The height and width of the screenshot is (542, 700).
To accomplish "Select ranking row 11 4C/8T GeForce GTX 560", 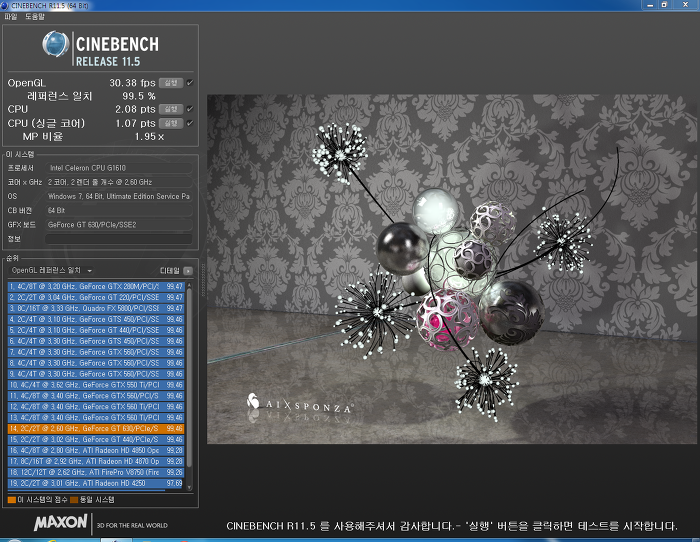I will (96, 396).
